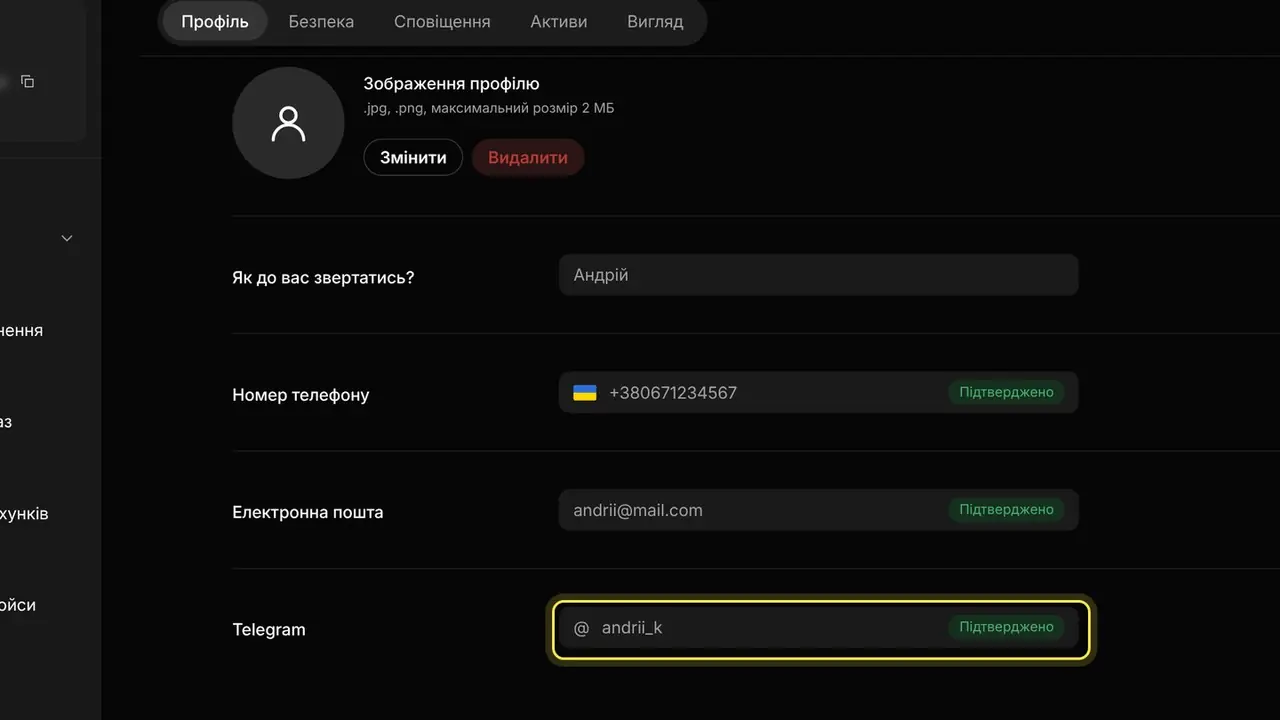Switch to the Безпека tab
Image resolution: width=1280 pixels, height=720 pixels.
321,21
